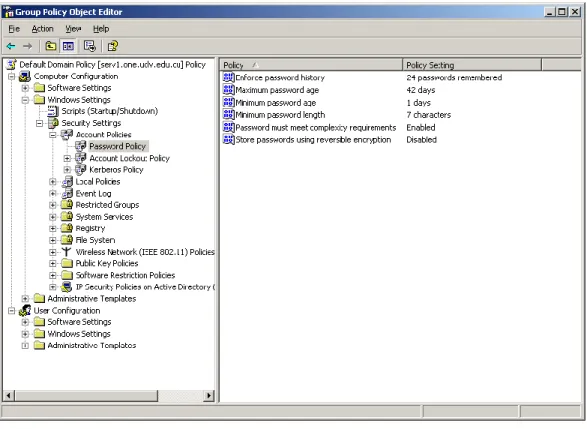587x429 pixels.
Task: Collapse the Computer Configuration node
Action: pyautogui.click(x=12, y=76)
